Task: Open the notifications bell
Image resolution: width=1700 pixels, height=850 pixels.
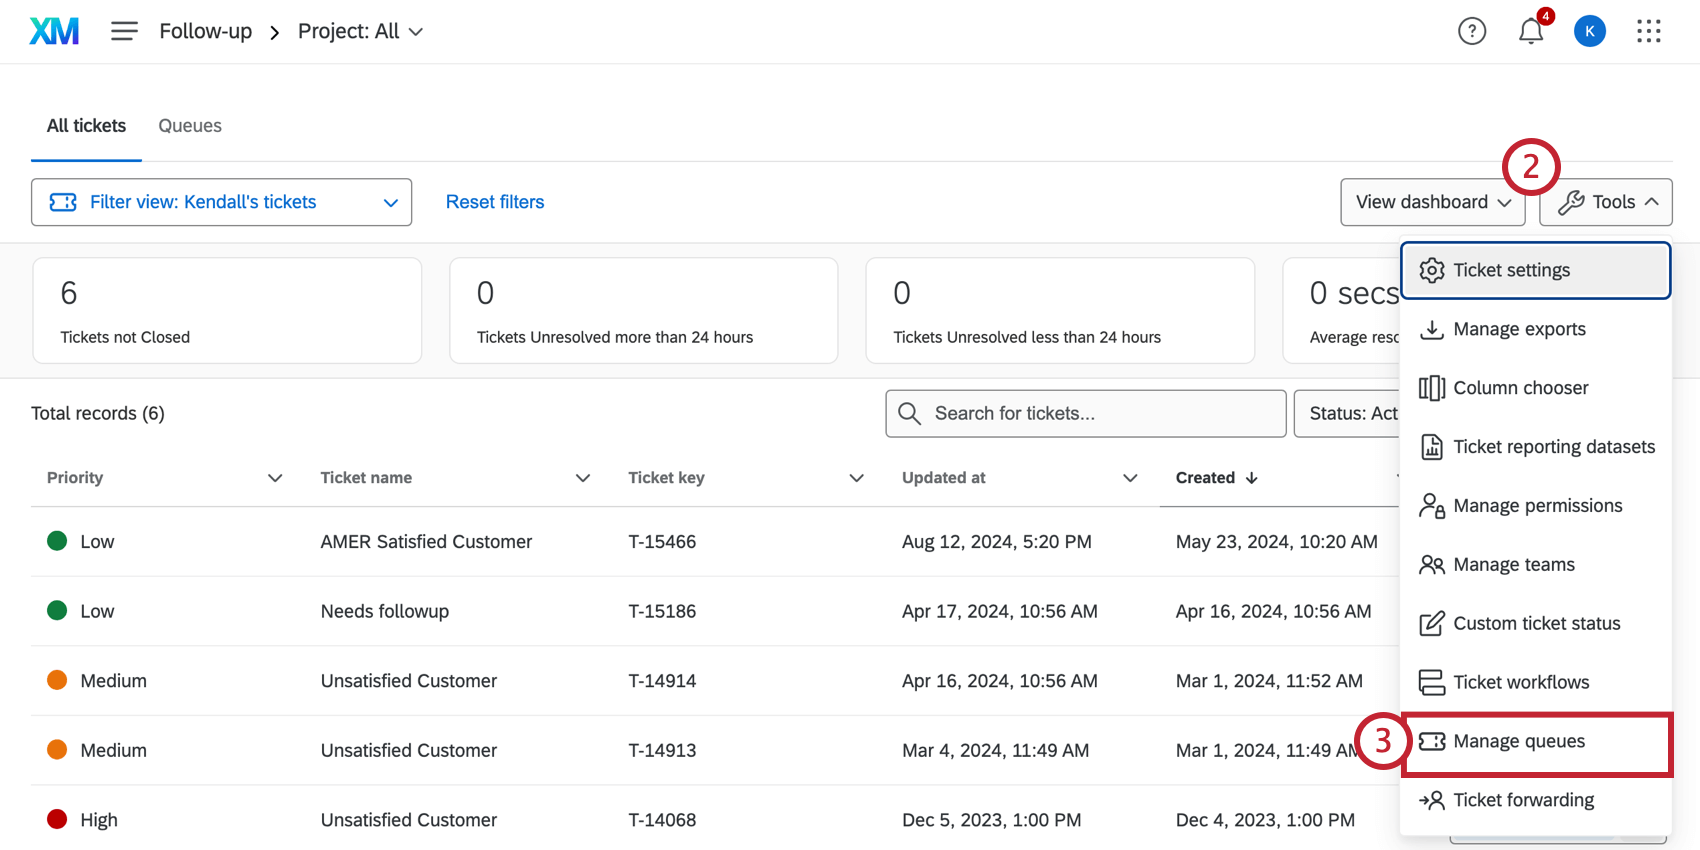Action: point(1530,32)
